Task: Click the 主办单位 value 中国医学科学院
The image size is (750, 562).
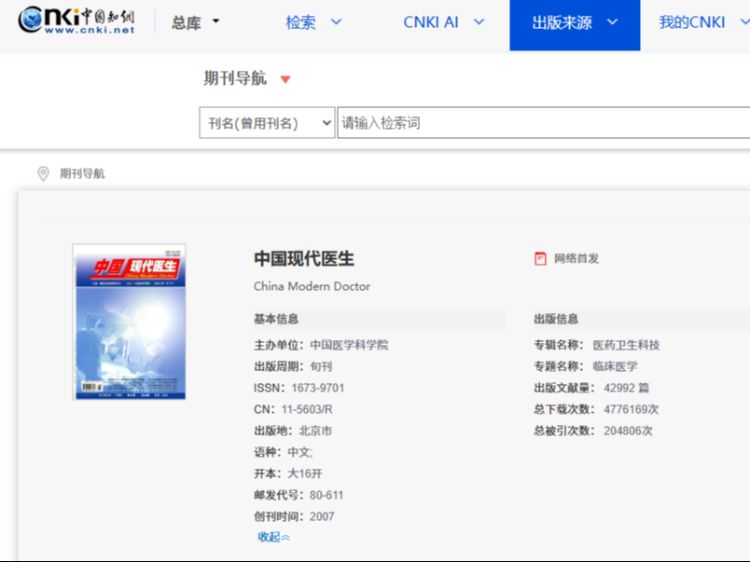Action: pos(349,345)
